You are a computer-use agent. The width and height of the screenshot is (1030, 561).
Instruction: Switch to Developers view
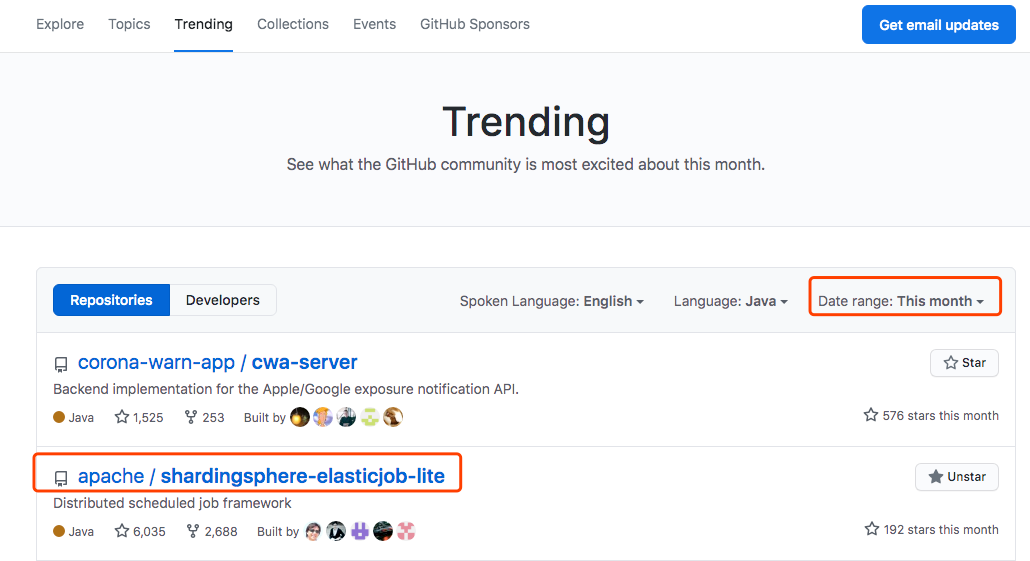tap(223, 300)
